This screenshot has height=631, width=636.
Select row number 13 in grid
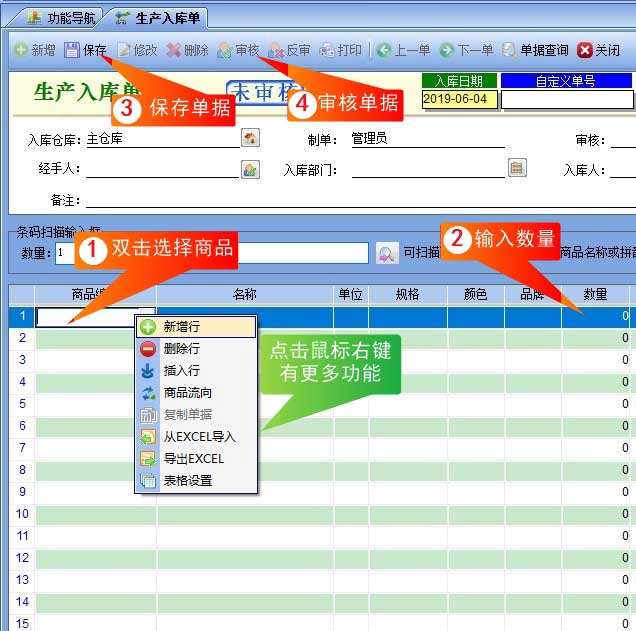(22, 580)
